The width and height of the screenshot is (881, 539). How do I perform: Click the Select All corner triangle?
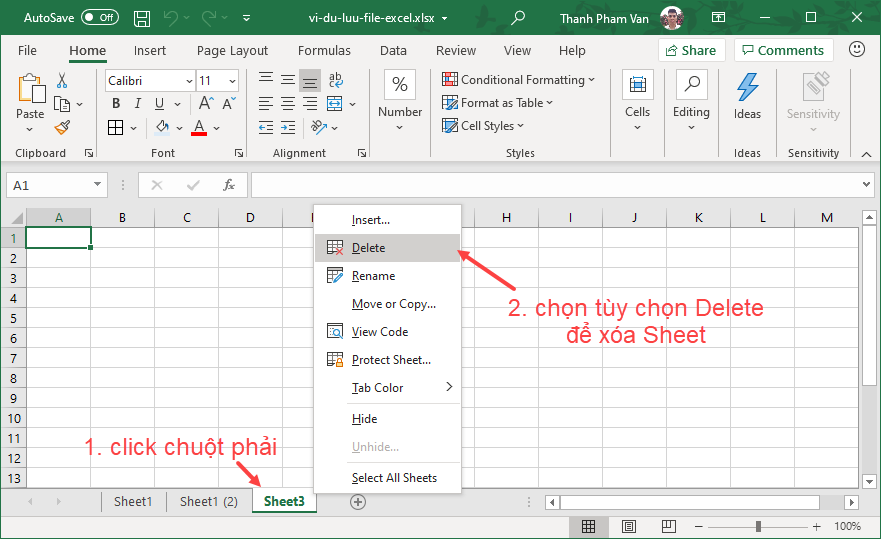pos(15,218)
